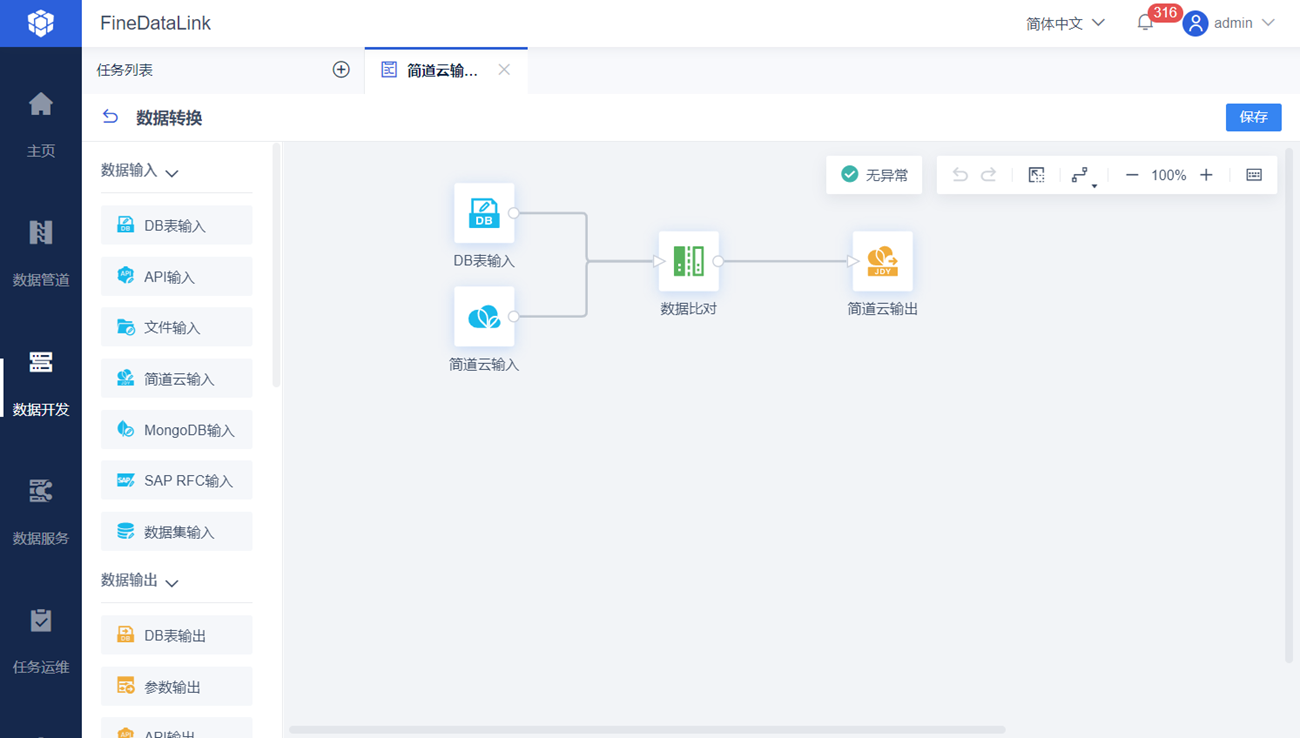Pick the SAP RFC输入 operator from palette
The height and width of the screenshot is (738, 1300).
(x=176, y=481)
